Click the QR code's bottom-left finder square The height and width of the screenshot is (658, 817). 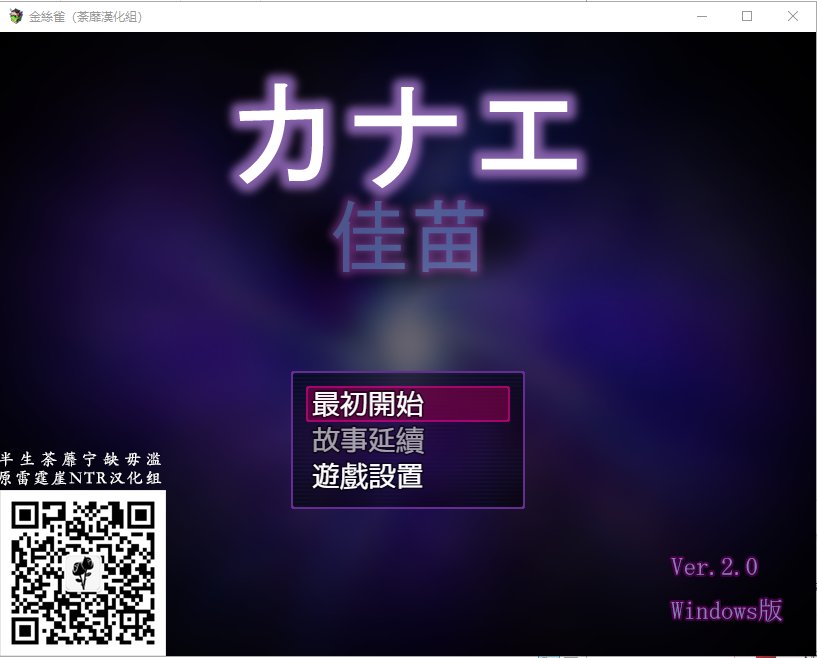(27, 628)
